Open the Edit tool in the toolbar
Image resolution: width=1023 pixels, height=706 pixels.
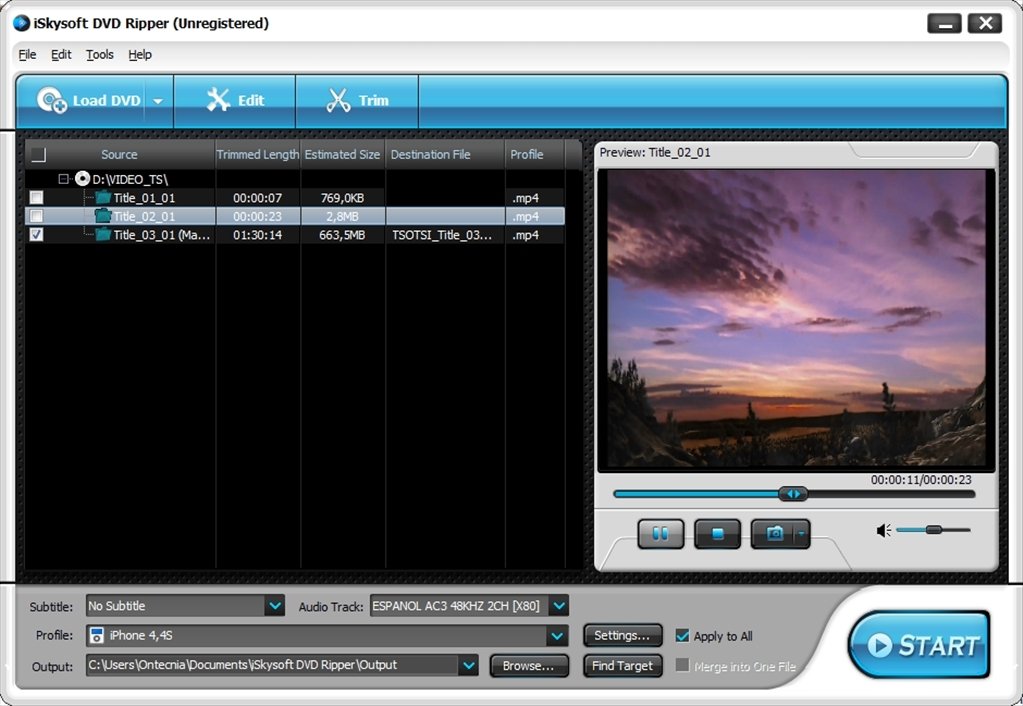[235, 100]
